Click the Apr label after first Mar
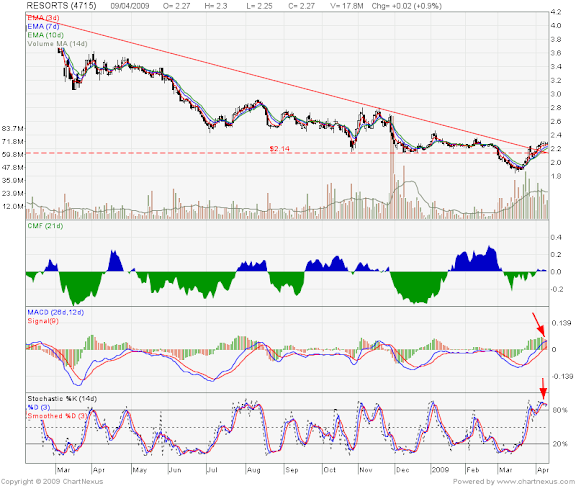The image size is (576, 486). click(x=99, y=470)
